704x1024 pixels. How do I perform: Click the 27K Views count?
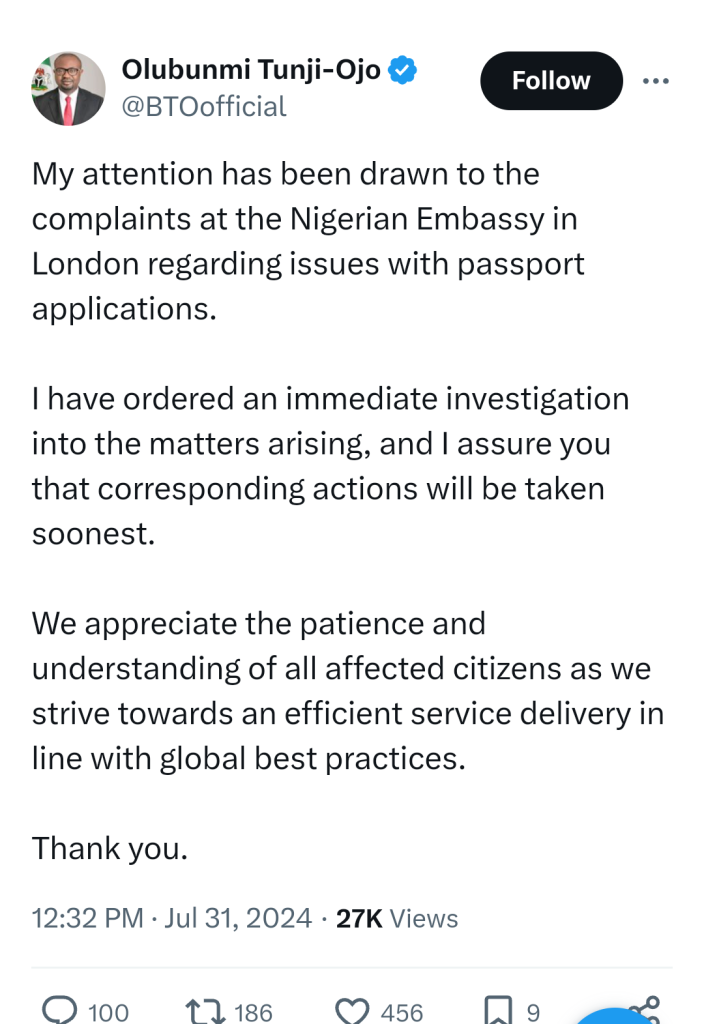(x=397, y=918)
